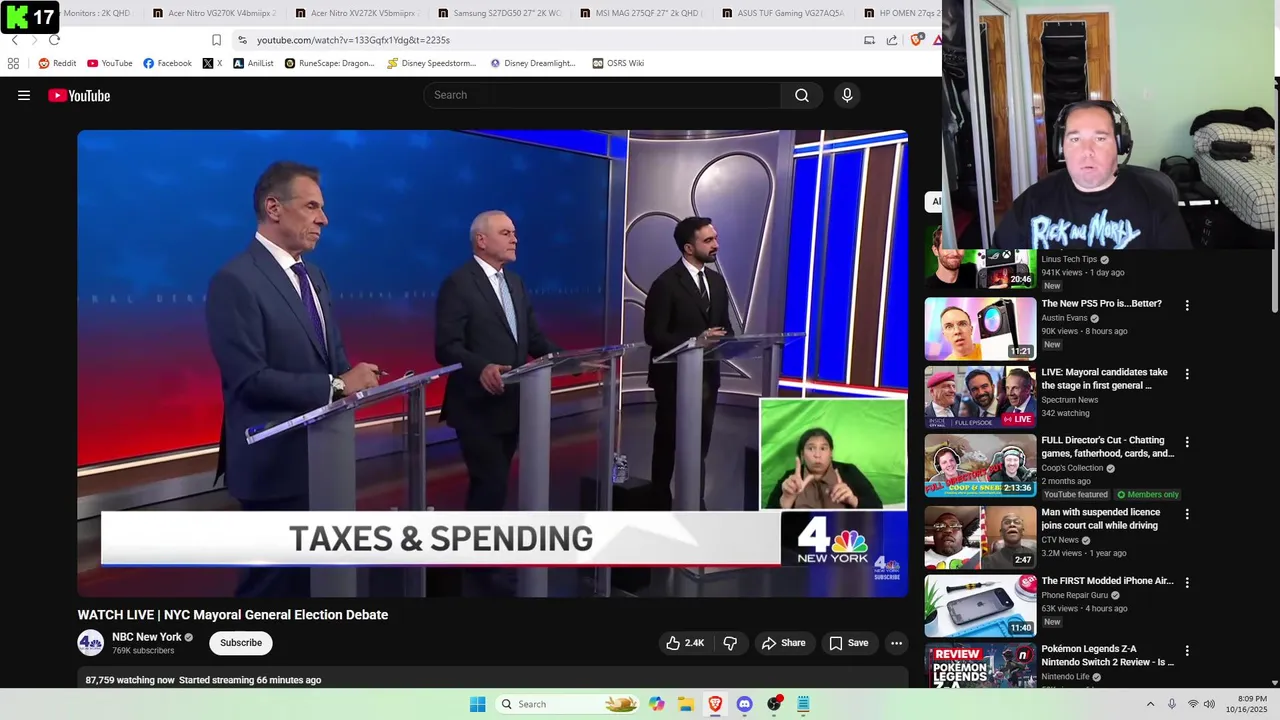Bookmark this page icon
The image size is (1280, 720).
tap(216, 40)
